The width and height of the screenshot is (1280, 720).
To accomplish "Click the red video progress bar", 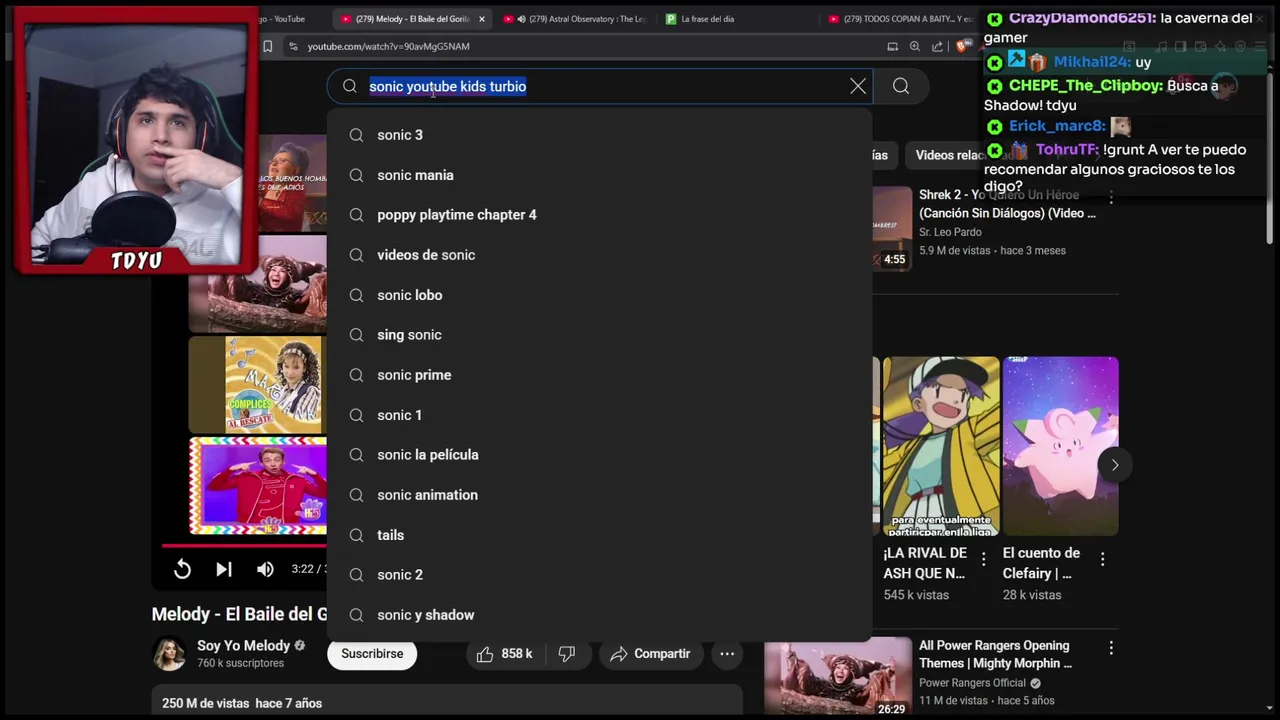I will [244, 546].
